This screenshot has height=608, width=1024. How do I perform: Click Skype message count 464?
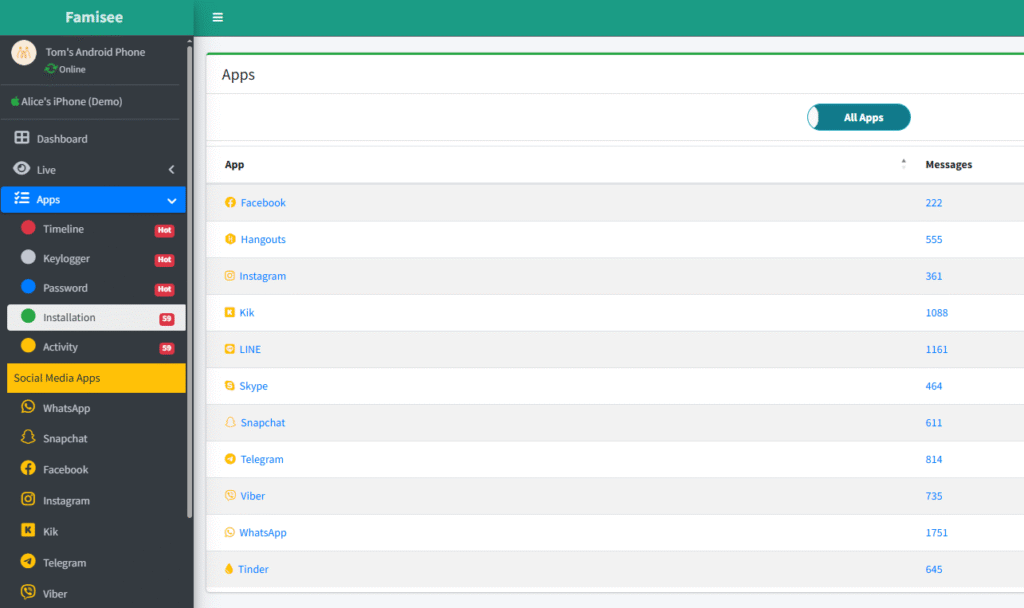tap(934, 385)
